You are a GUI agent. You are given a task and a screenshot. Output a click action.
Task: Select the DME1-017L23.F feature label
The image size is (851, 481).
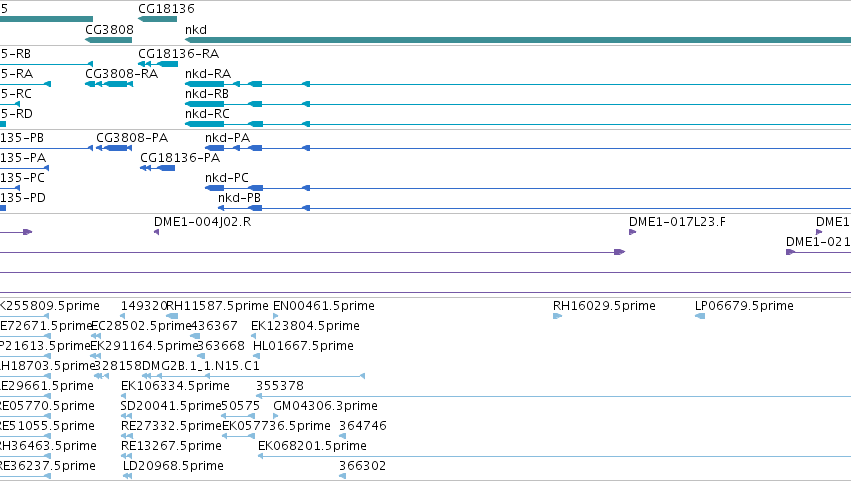point(677,222)
